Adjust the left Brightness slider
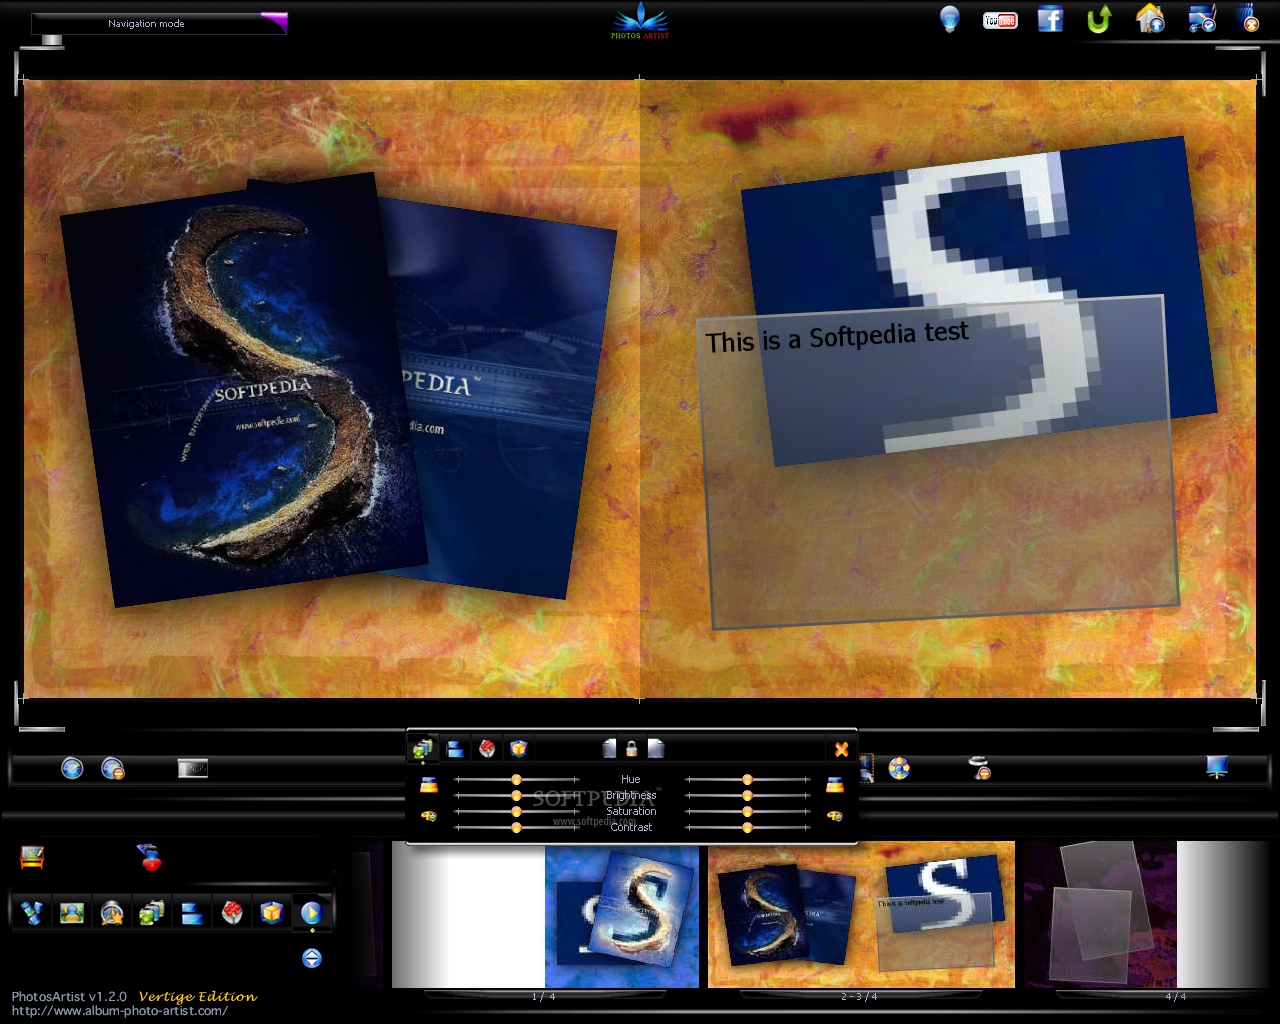1280x1024 pixels. pos(516,795)
